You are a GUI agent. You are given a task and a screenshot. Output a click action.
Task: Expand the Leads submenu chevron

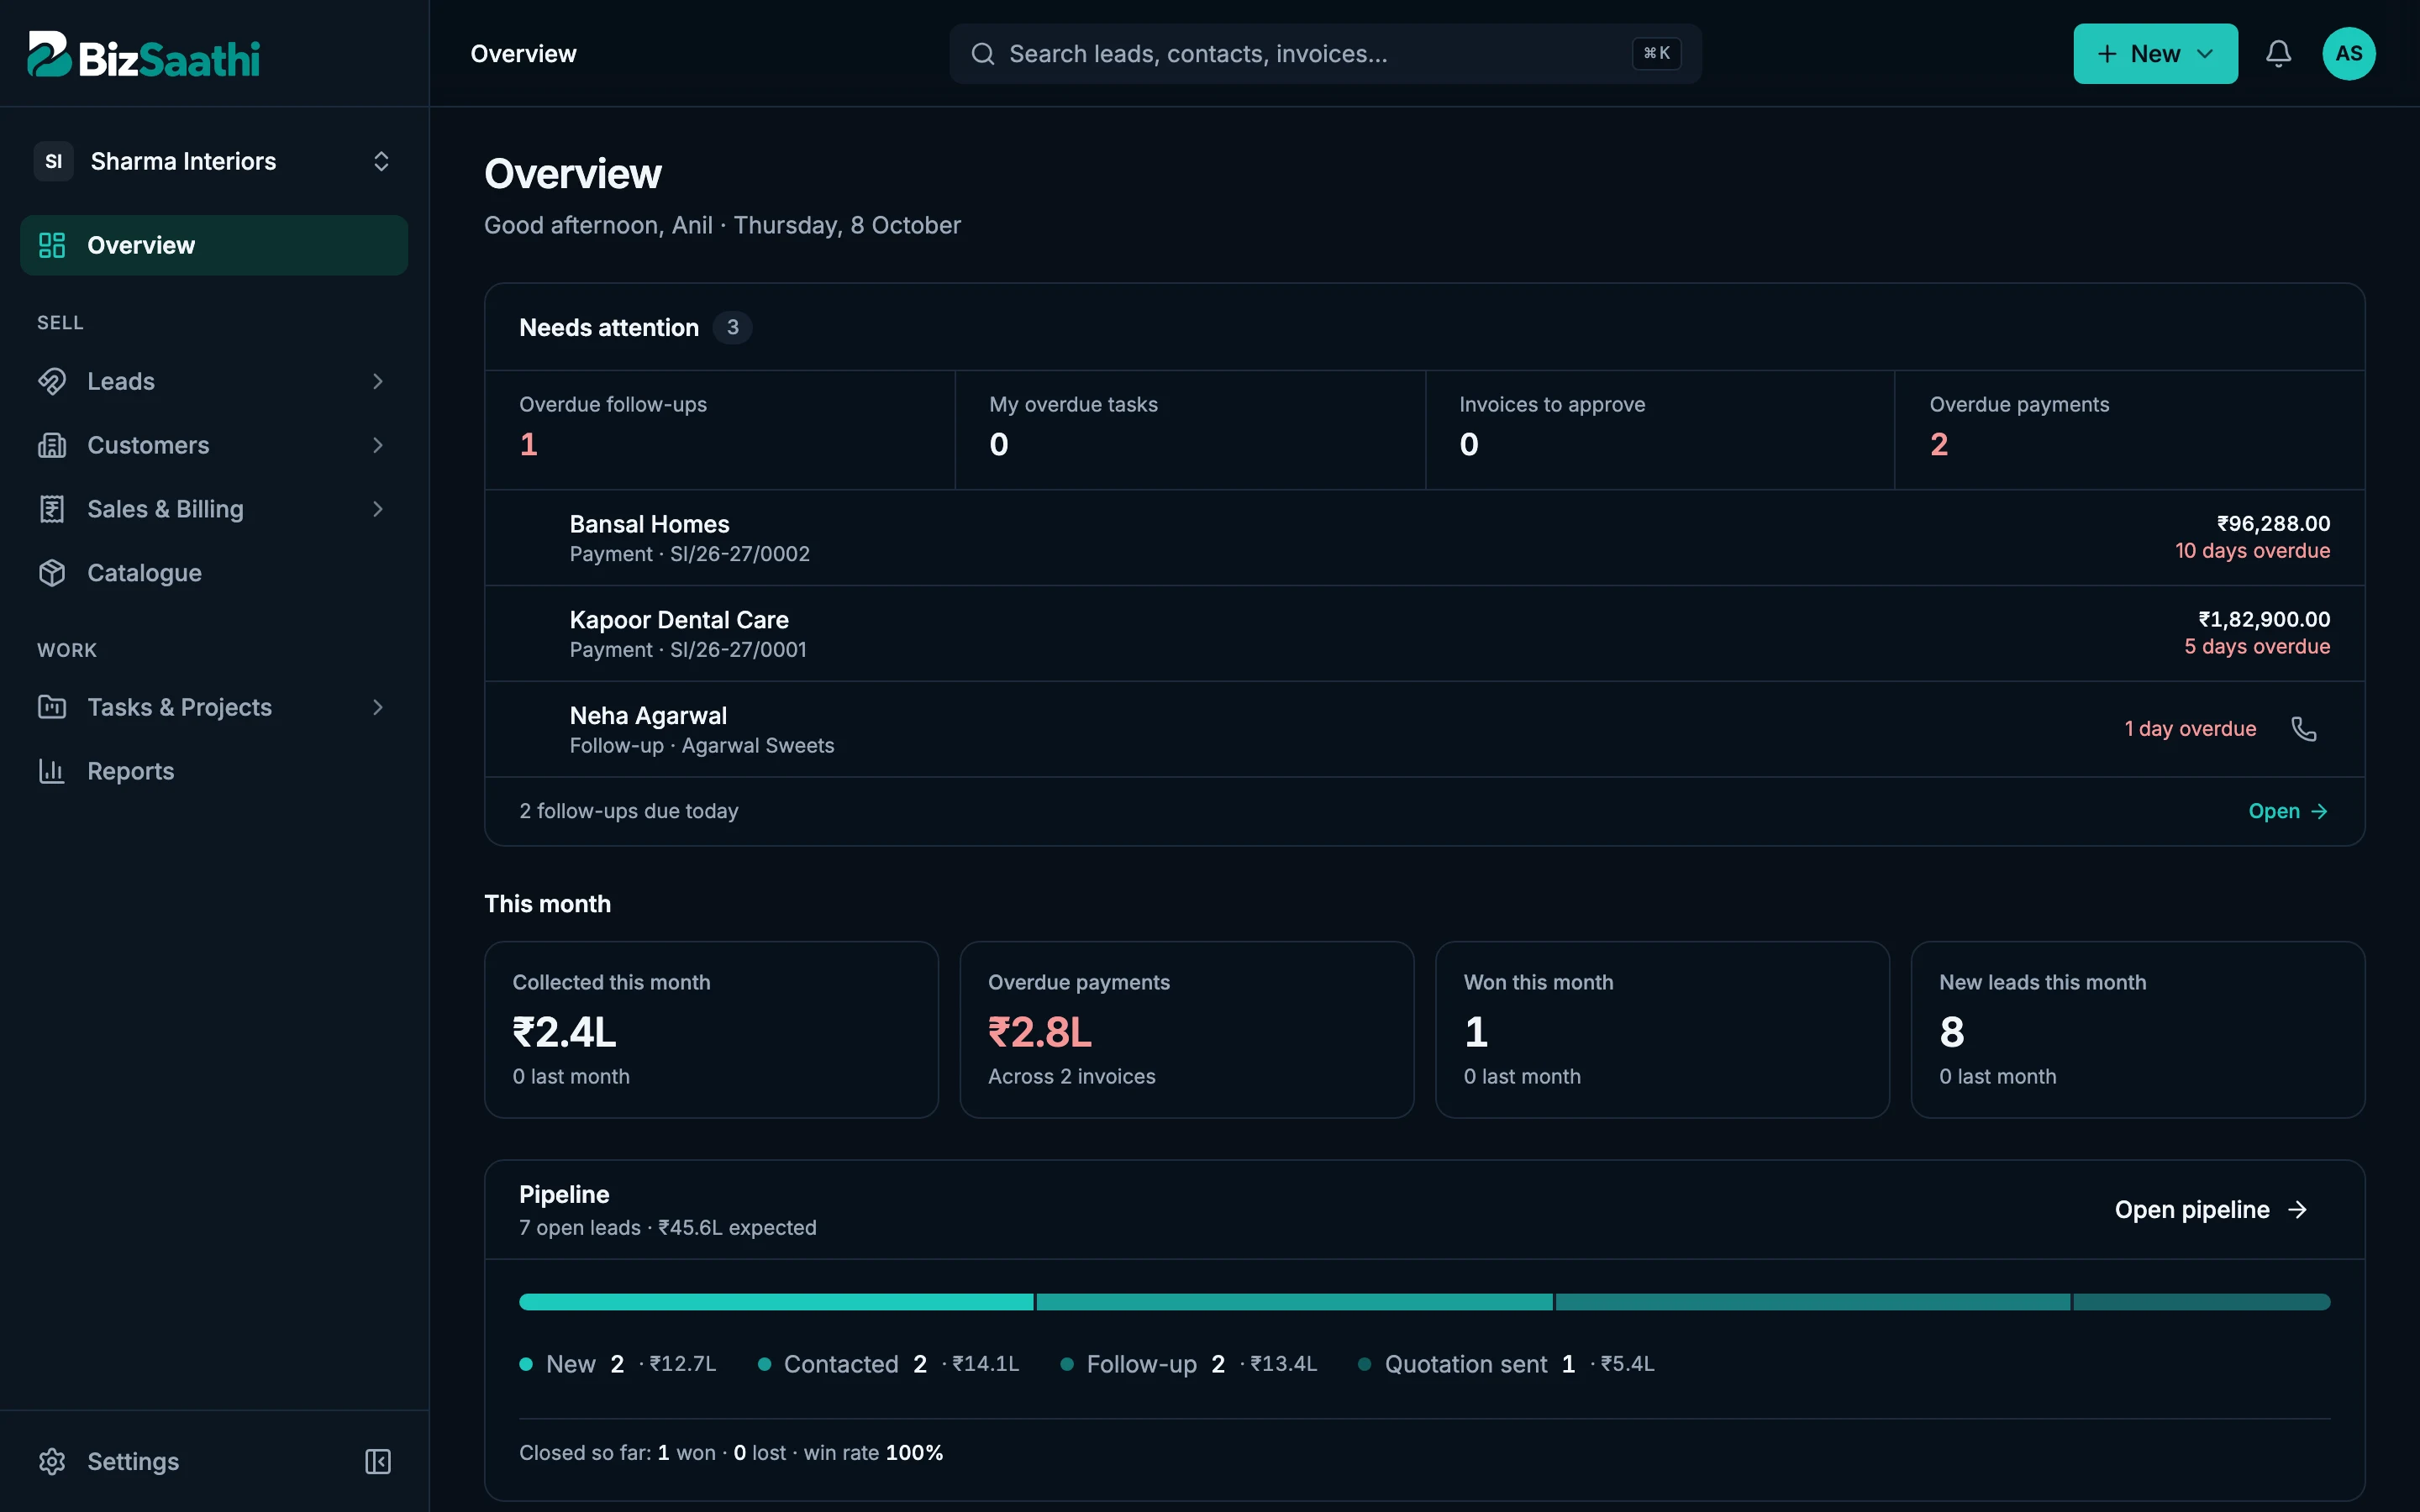tap(378, 381)
